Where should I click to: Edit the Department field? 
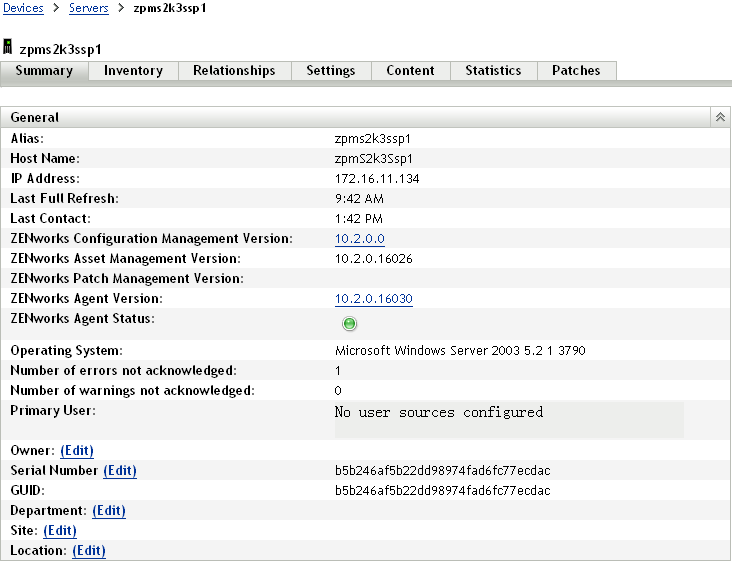pyautogui.click(x=109, y=511)
